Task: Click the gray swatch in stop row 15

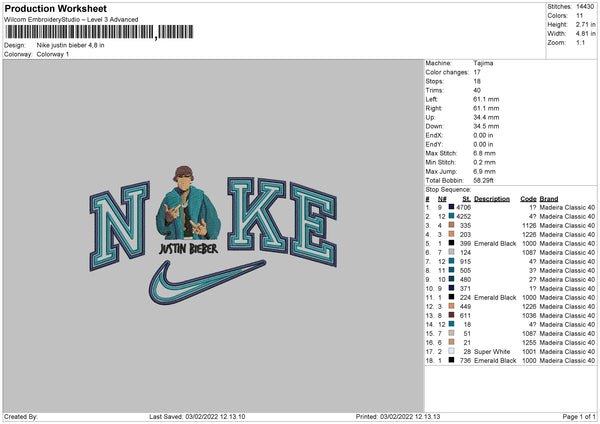Action: 451,333
